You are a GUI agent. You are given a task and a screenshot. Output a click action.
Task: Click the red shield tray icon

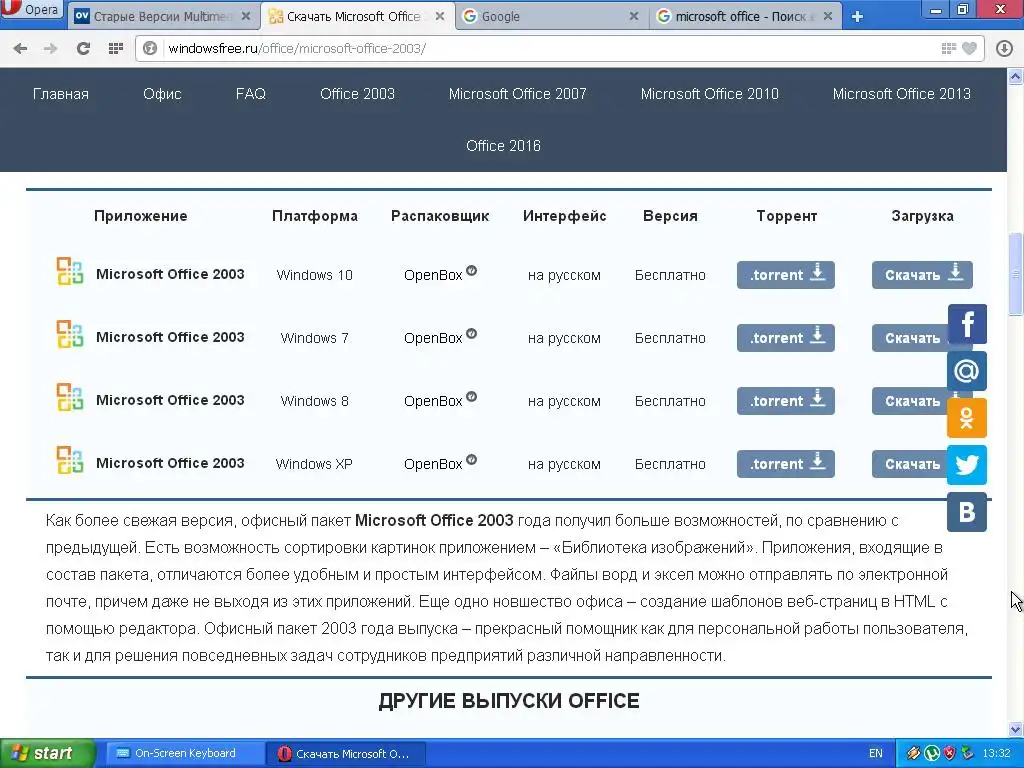(x=950, y=753)
